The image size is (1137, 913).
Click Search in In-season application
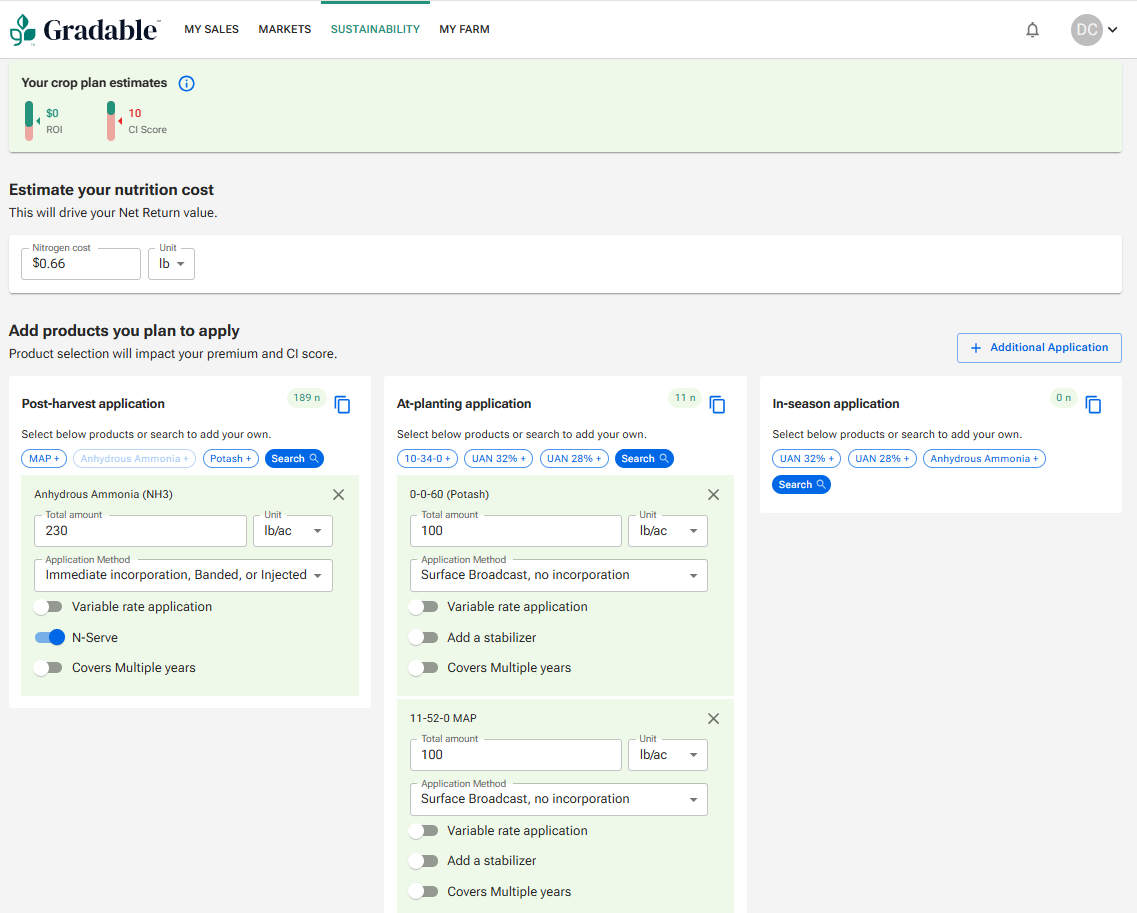[801, 485]
